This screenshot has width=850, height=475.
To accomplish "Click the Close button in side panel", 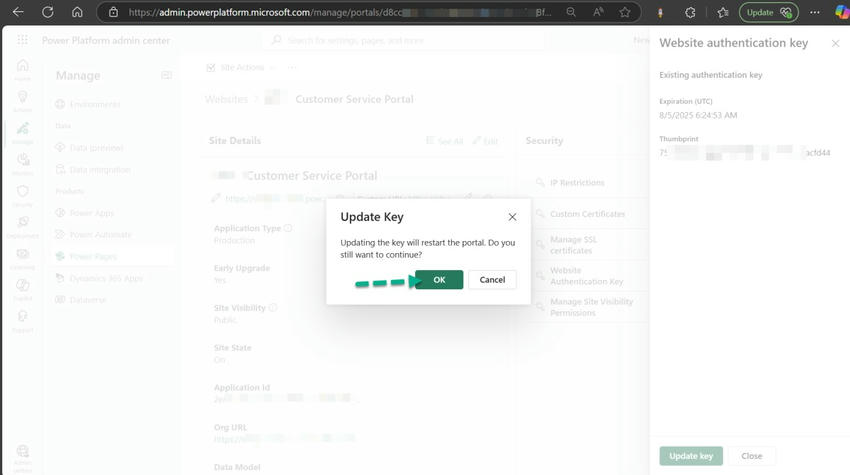I will tap(751, 456).
